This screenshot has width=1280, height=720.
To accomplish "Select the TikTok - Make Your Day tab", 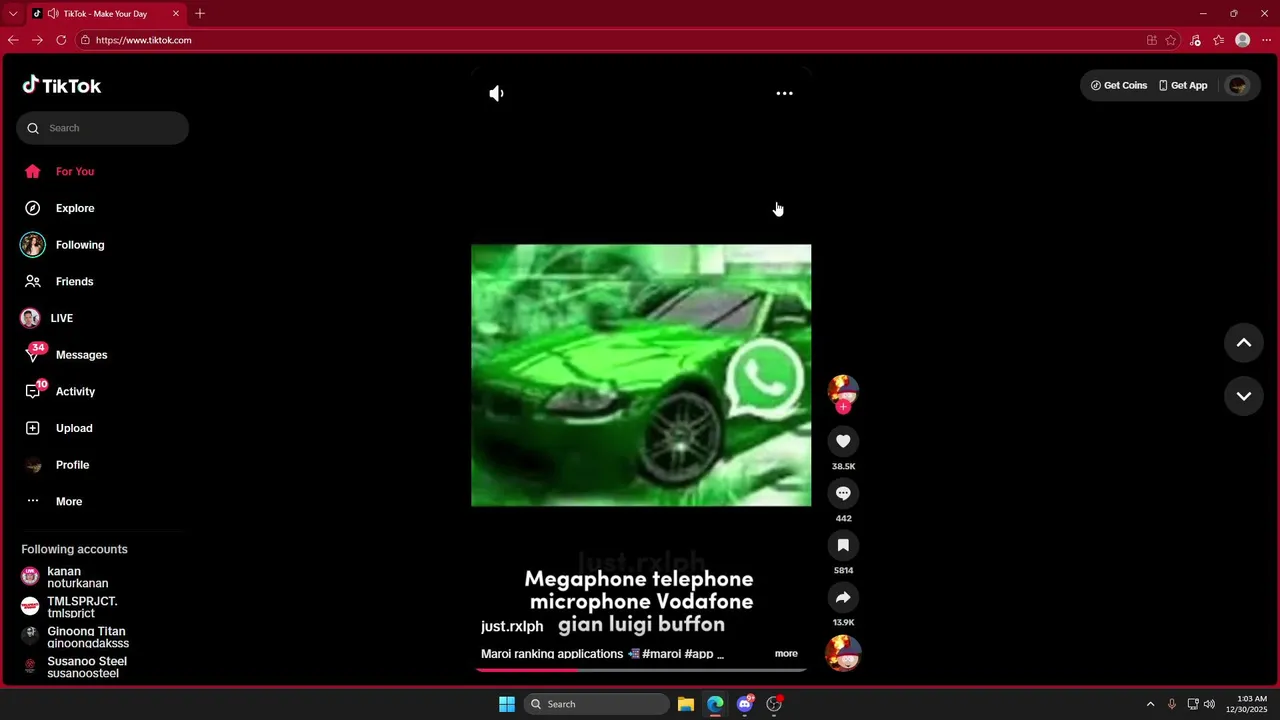I will pos(105,14).
